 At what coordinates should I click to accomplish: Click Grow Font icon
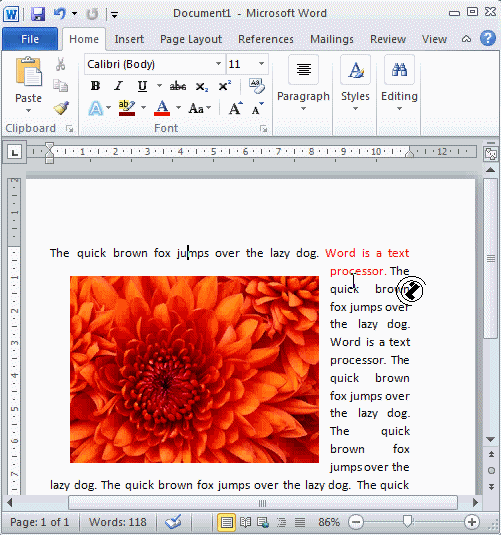click(235, 109)
